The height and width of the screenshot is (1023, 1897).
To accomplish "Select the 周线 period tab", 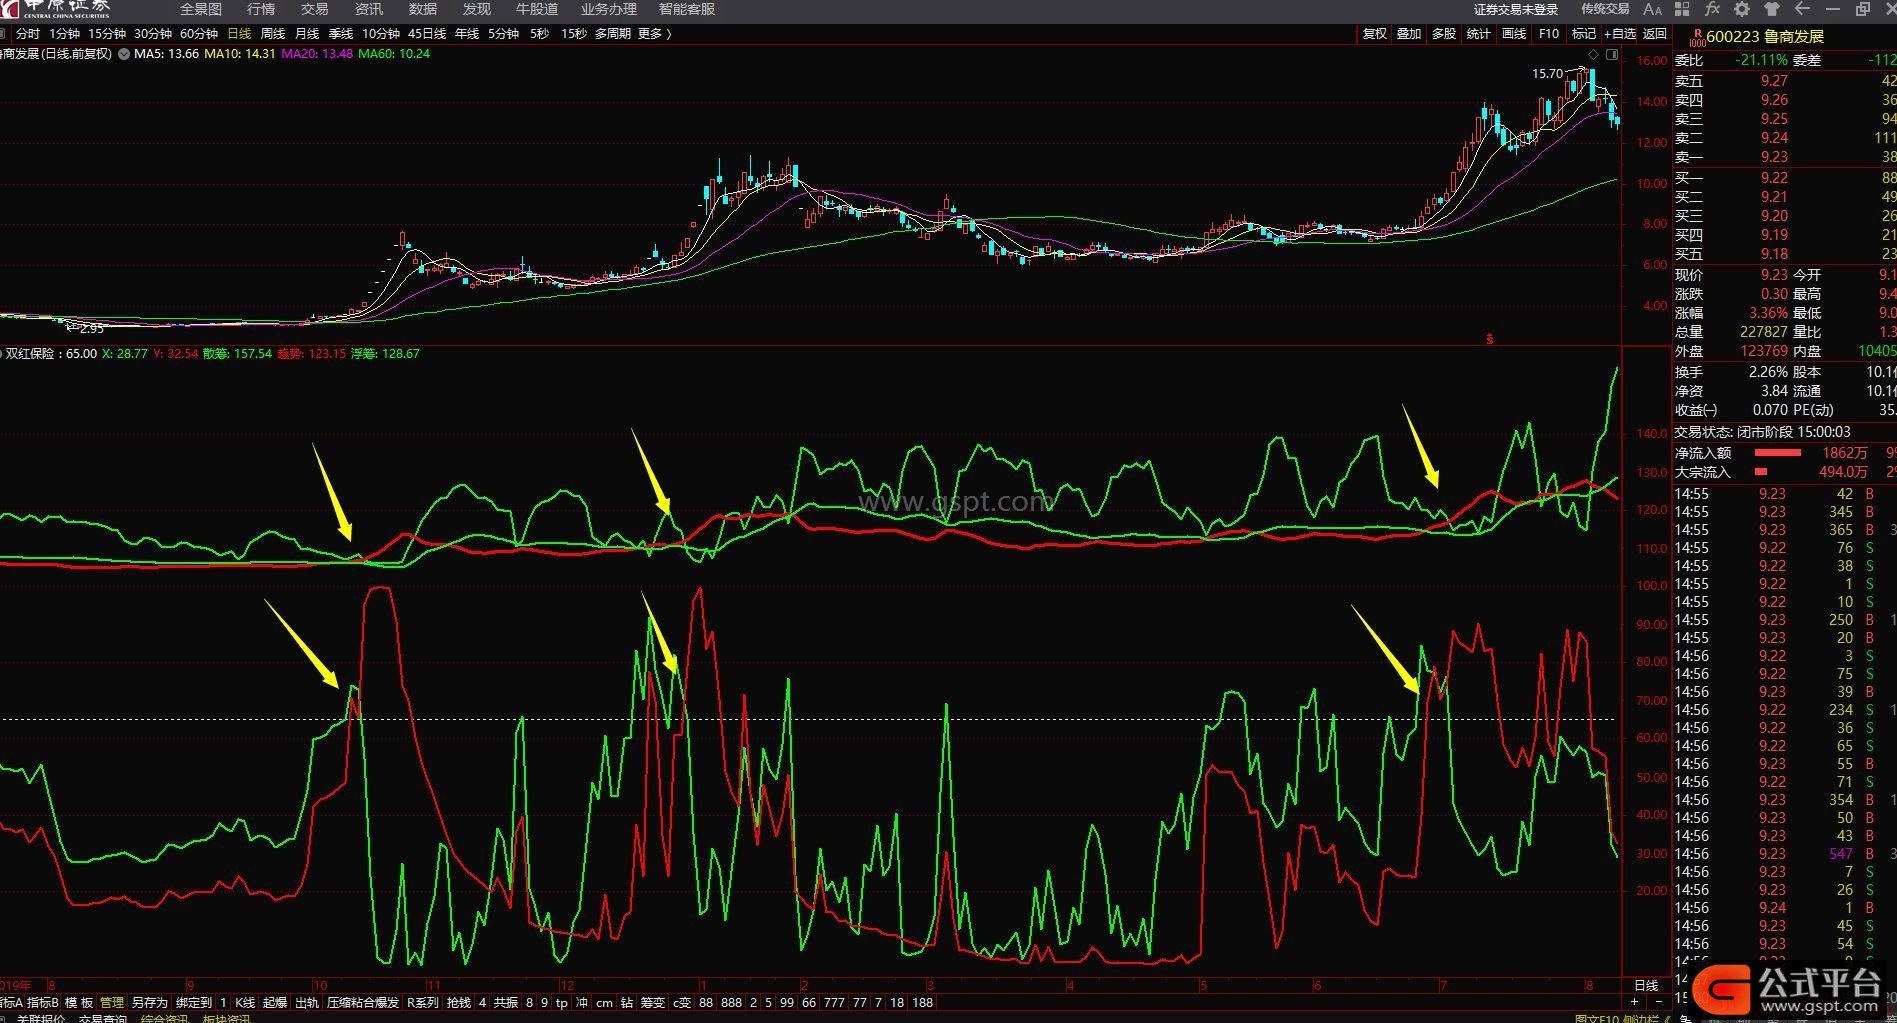I will click(x=273, y=34).
